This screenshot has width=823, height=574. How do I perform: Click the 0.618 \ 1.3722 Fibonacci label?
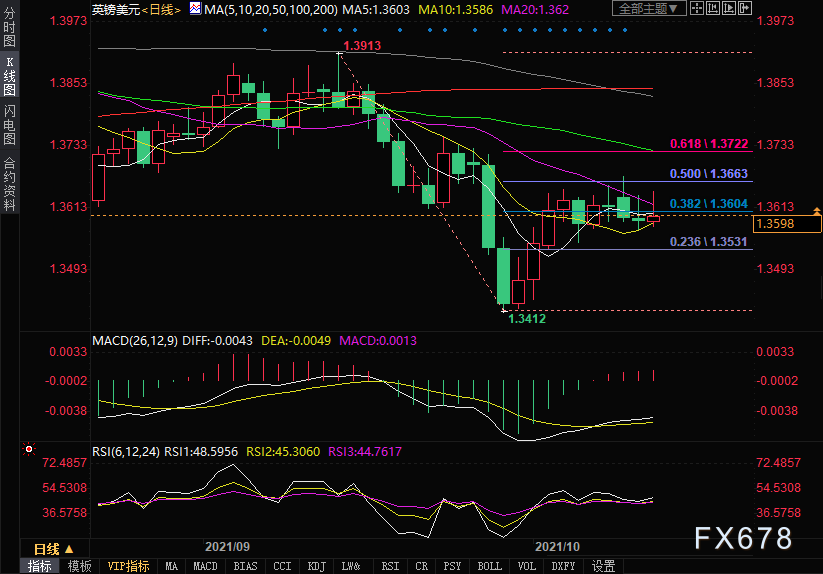(x=709, y=144)
